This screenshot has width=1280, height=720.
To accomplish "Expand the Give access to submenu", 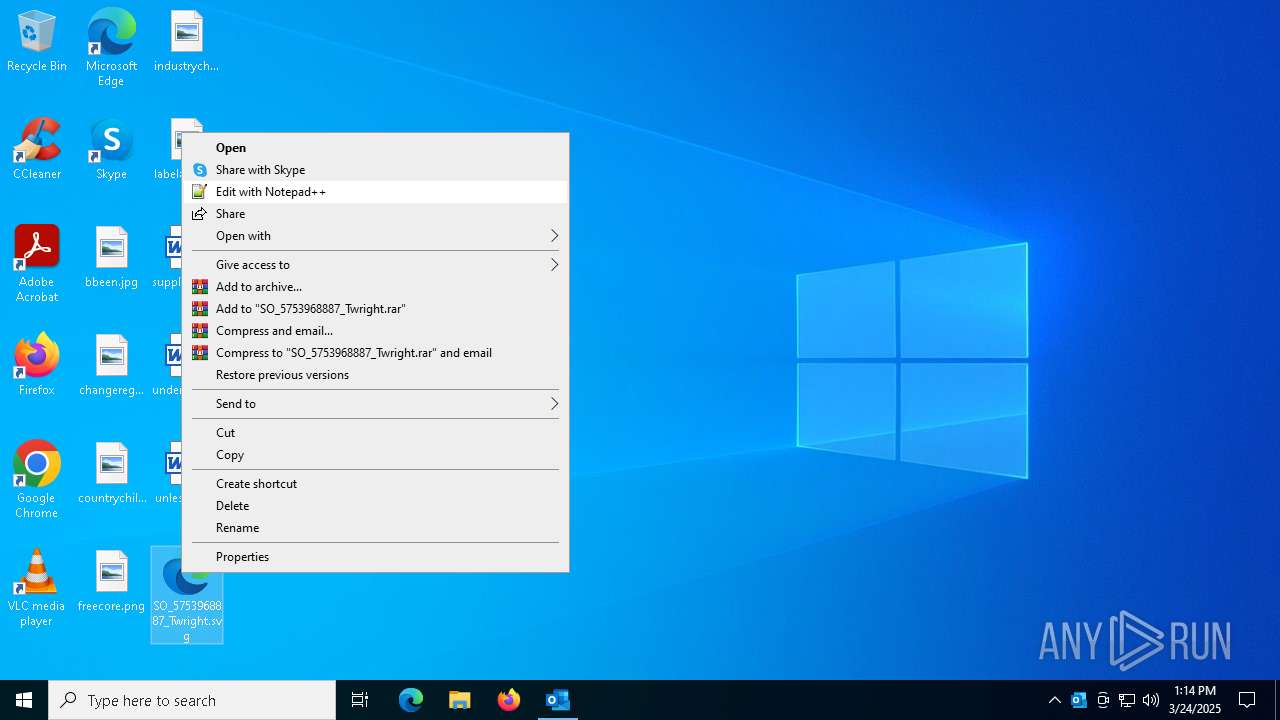I will [375, 265].
